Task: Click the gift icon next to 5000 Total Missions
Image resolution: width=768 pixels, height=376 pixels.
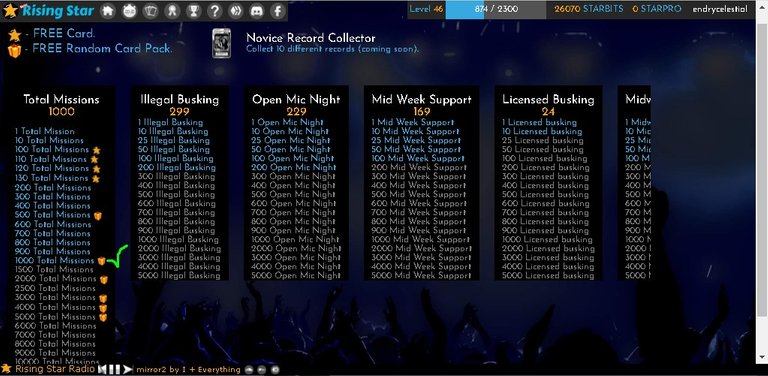Action: pyautogui.click(x=103, y=317)
